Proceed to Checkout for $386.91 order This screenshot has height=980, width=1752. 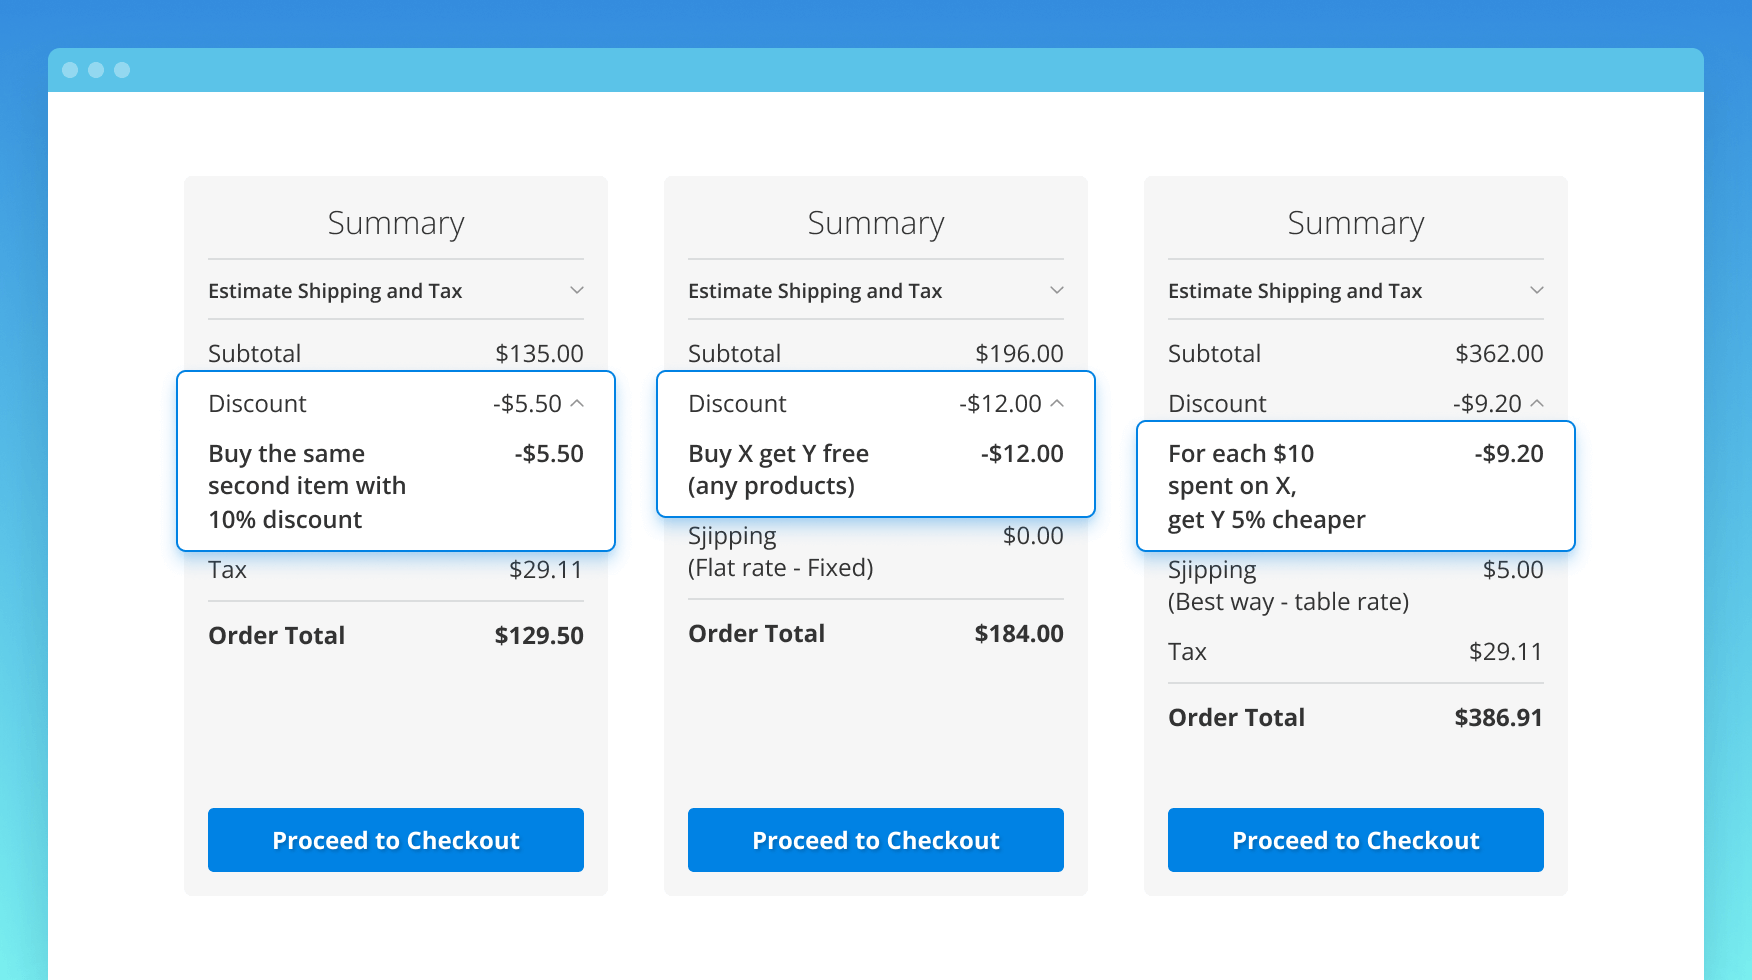click(x=1355, y=840)
